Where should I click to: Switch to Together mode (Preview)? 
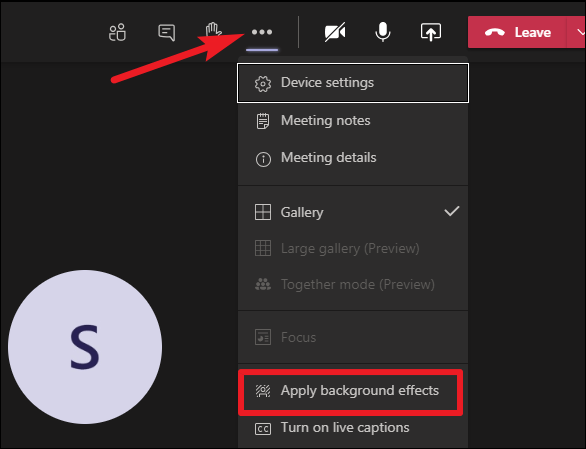point(353,285)
